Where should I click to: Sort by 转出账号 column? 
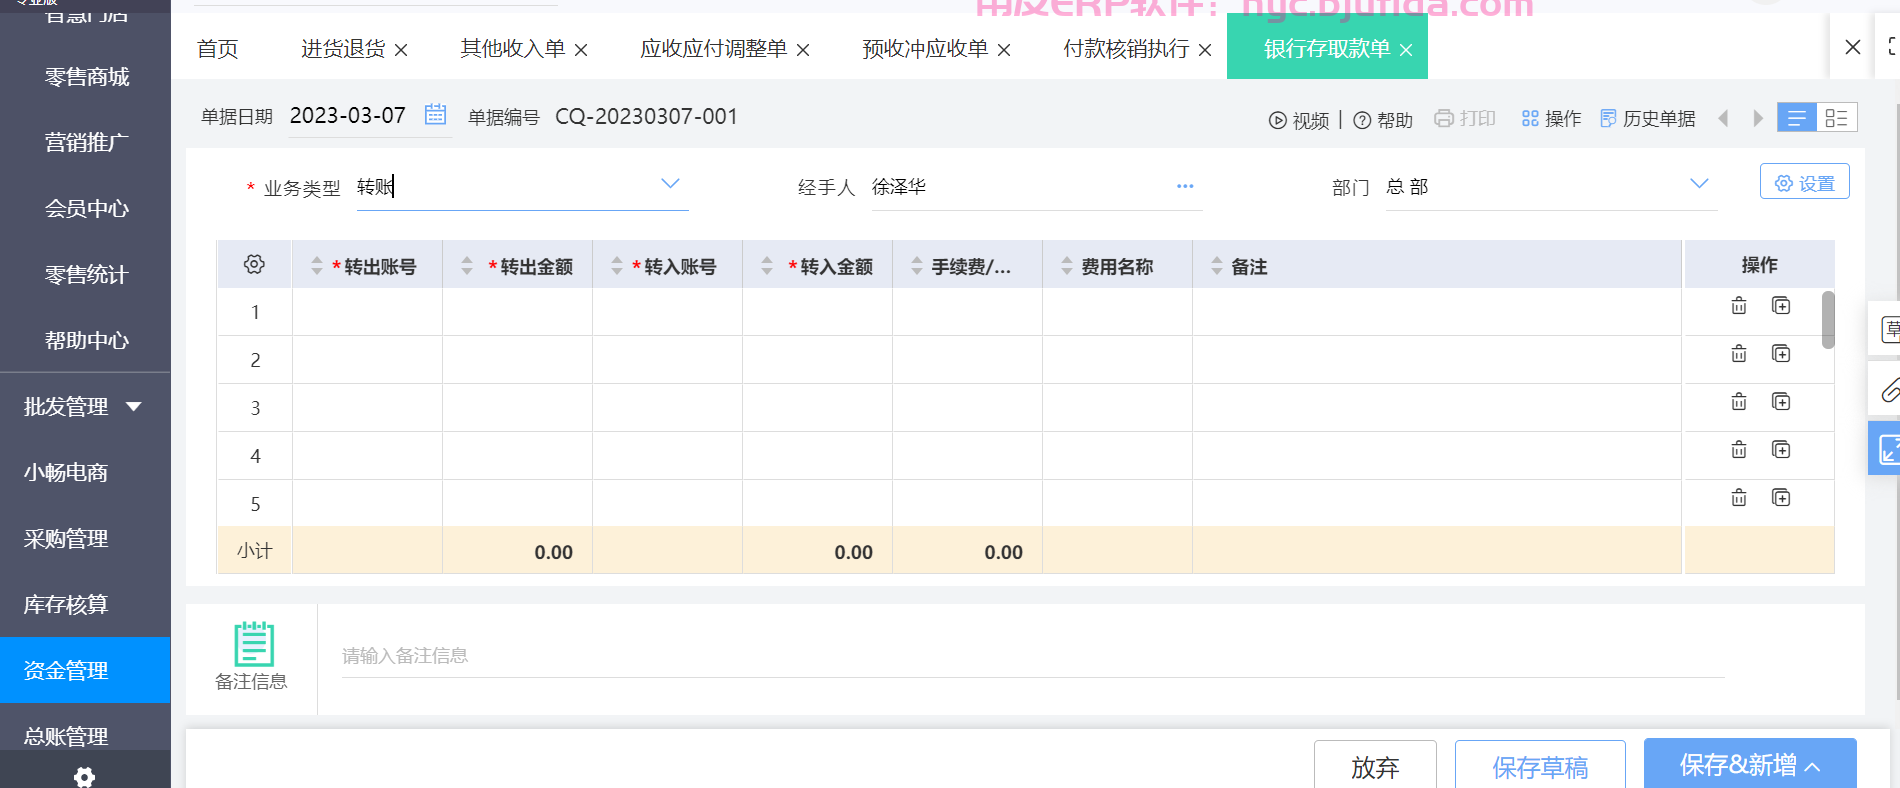[316, 266]
